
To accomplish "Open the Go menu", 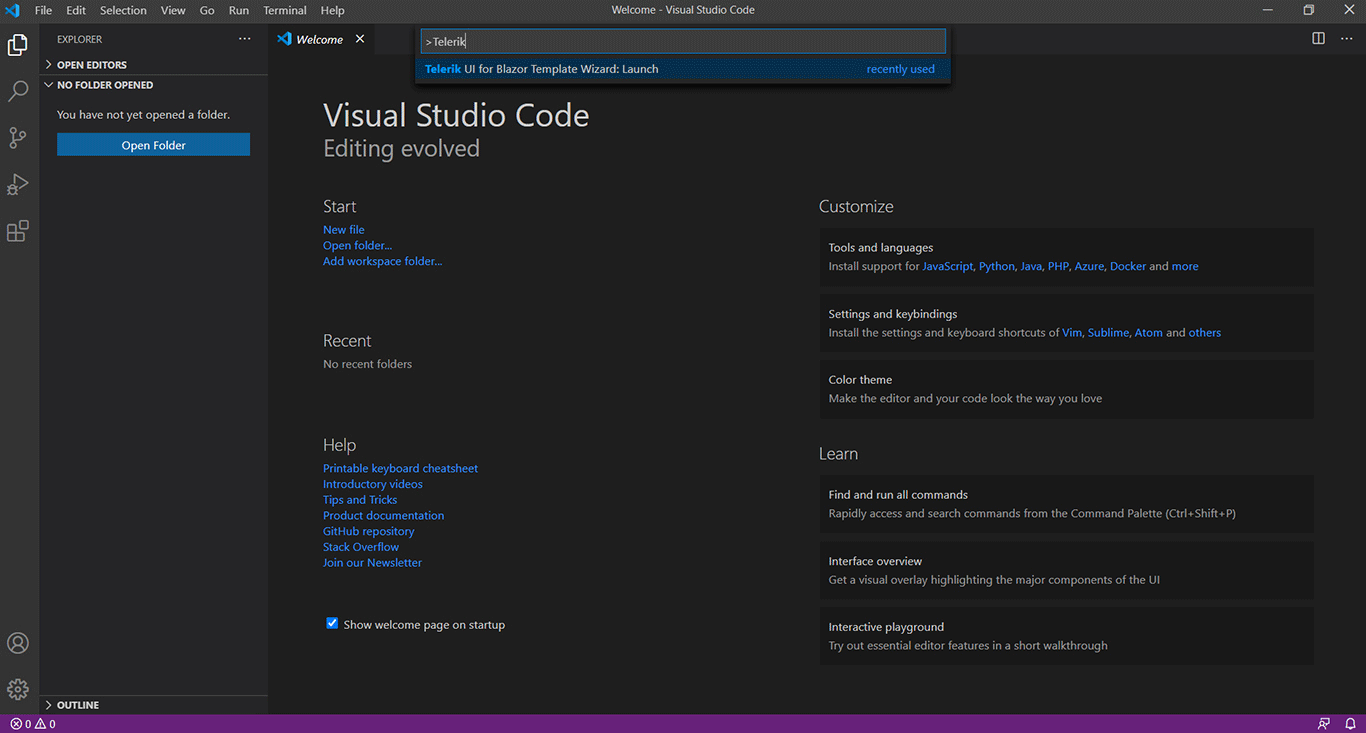I will coord(207,10).
